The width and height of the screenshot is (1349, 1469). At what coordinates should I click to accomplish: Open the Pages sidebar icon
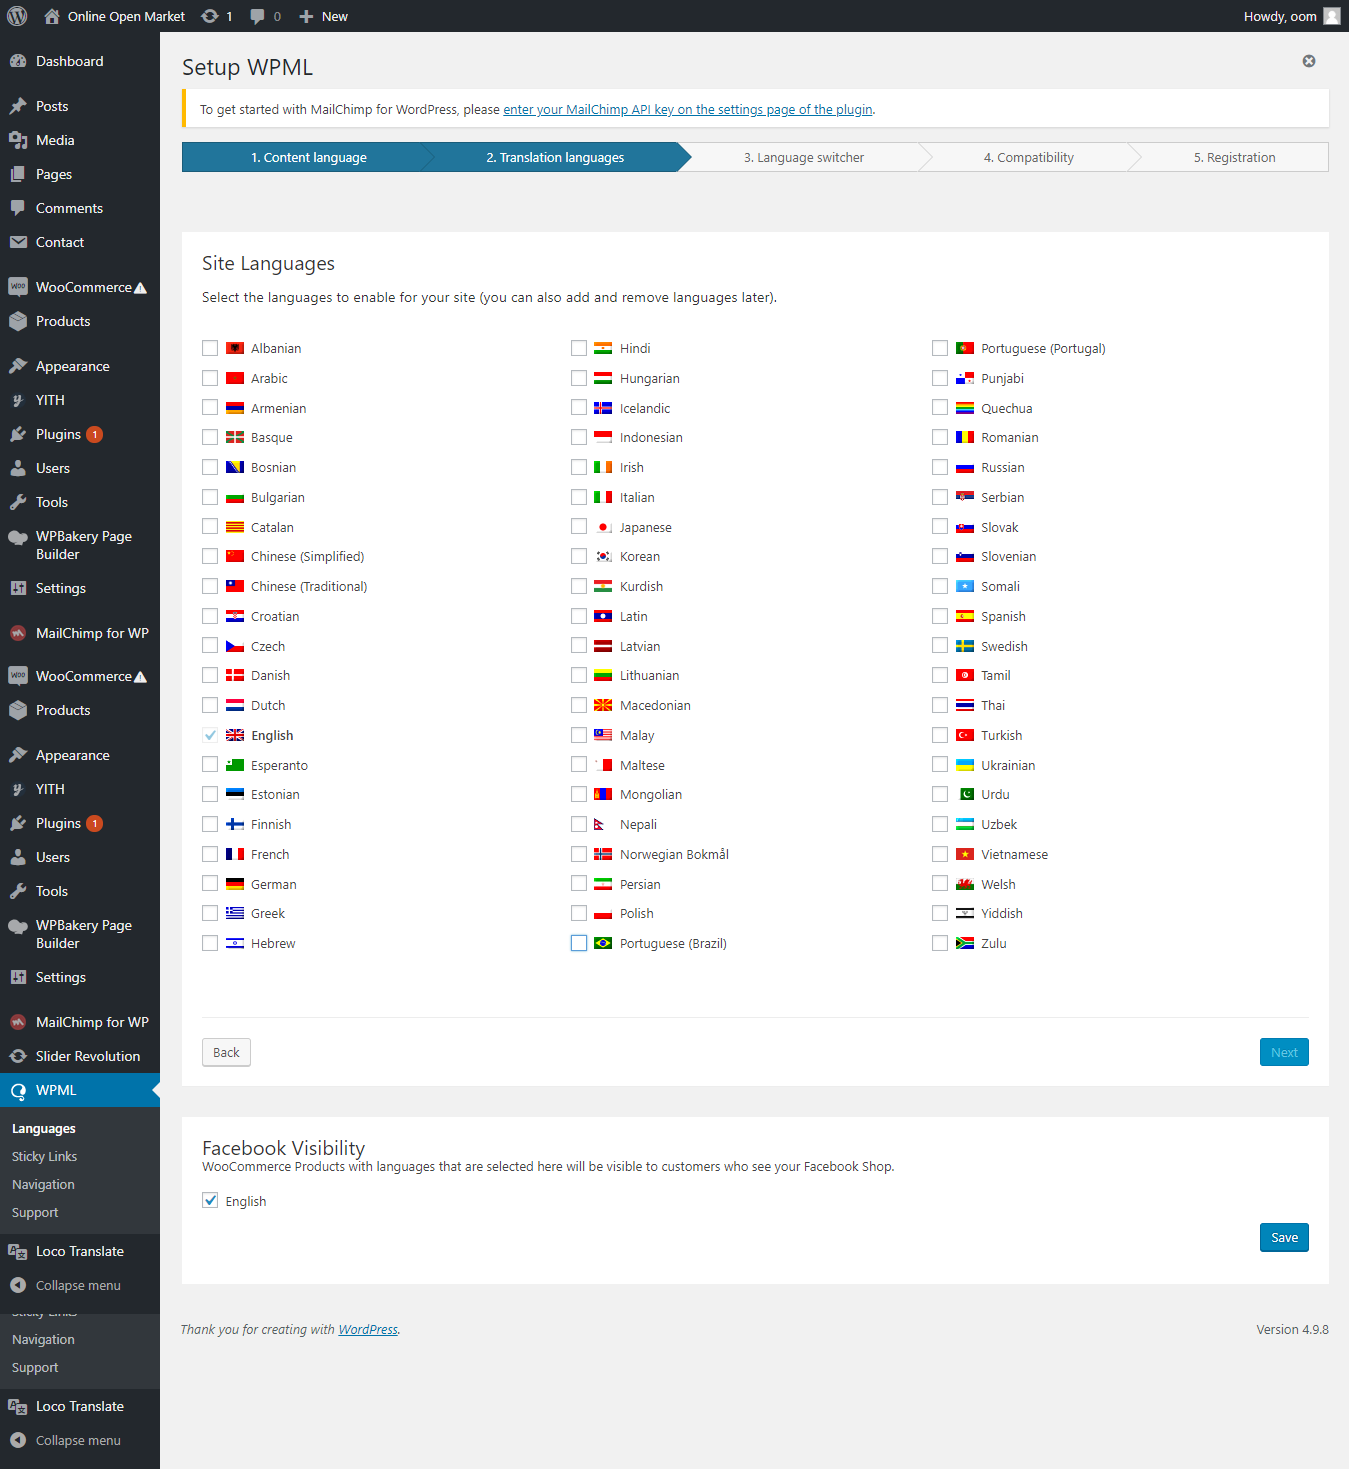18,174
